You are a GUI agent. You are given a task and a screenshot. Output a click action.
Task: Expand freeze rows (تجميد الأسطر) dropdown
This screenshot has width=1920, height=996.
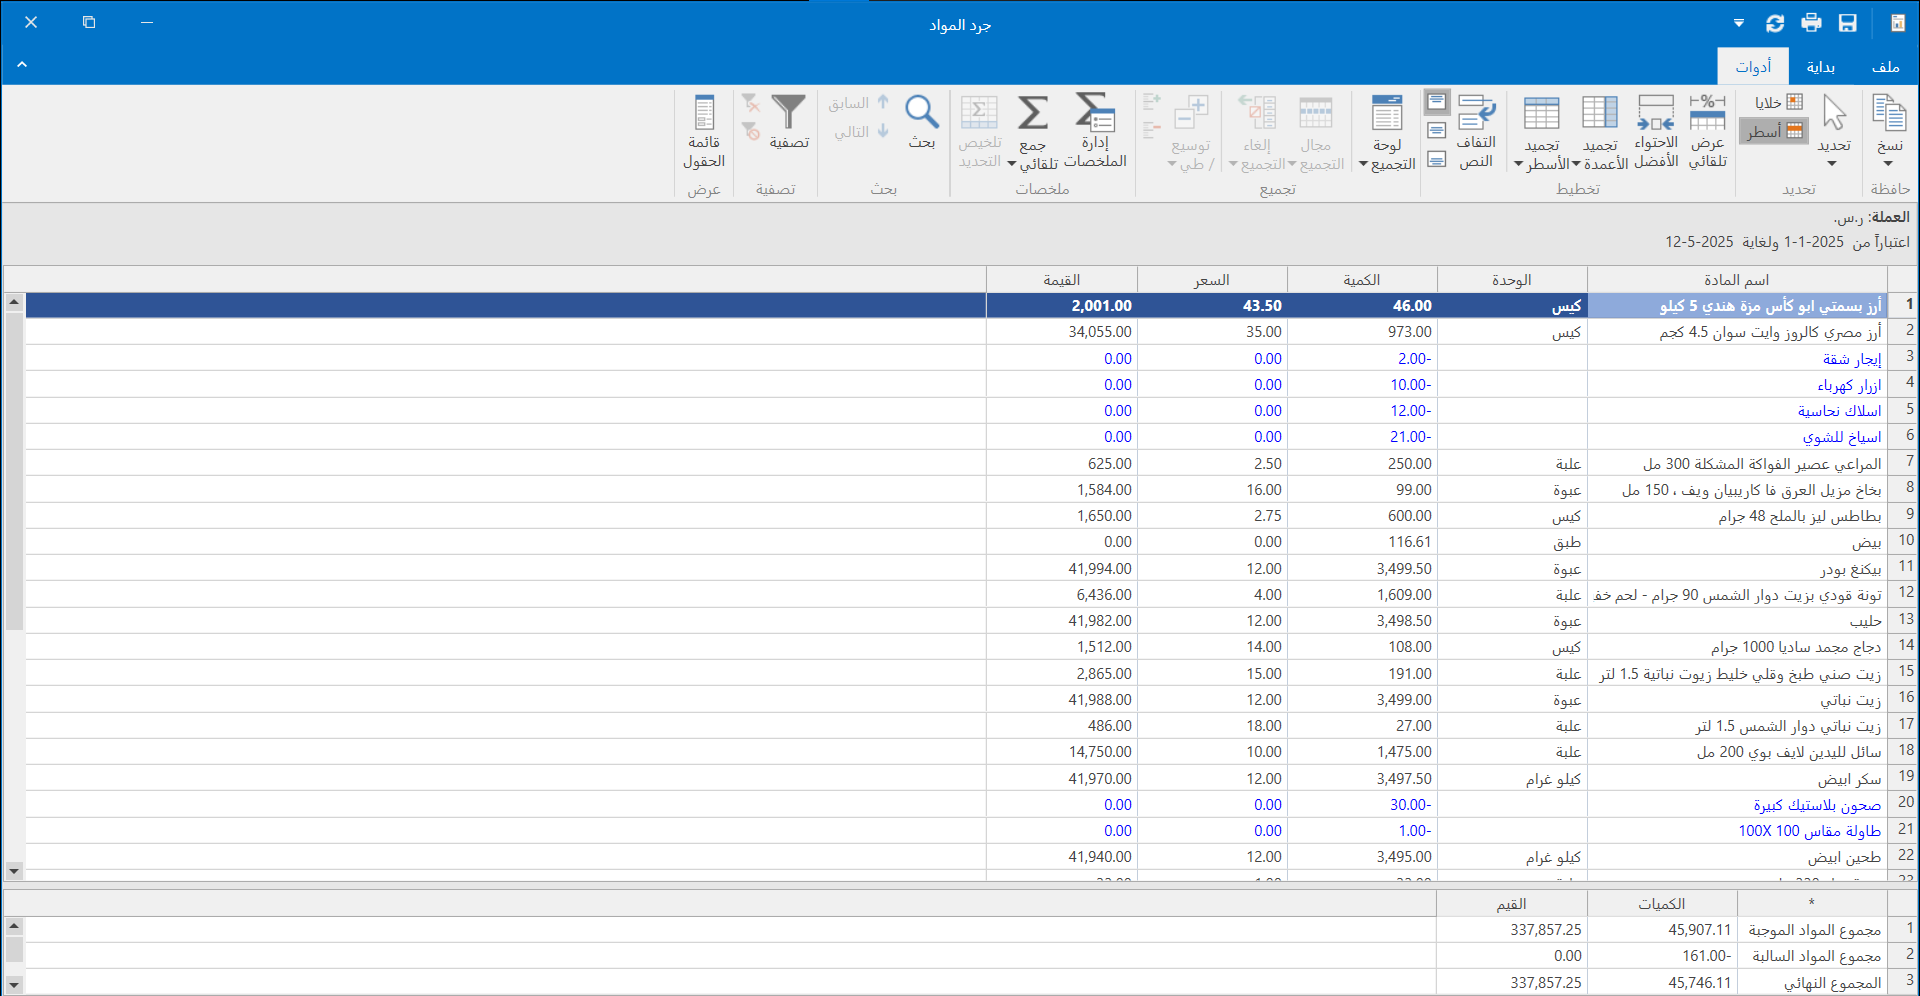[x=1518, y=164]
